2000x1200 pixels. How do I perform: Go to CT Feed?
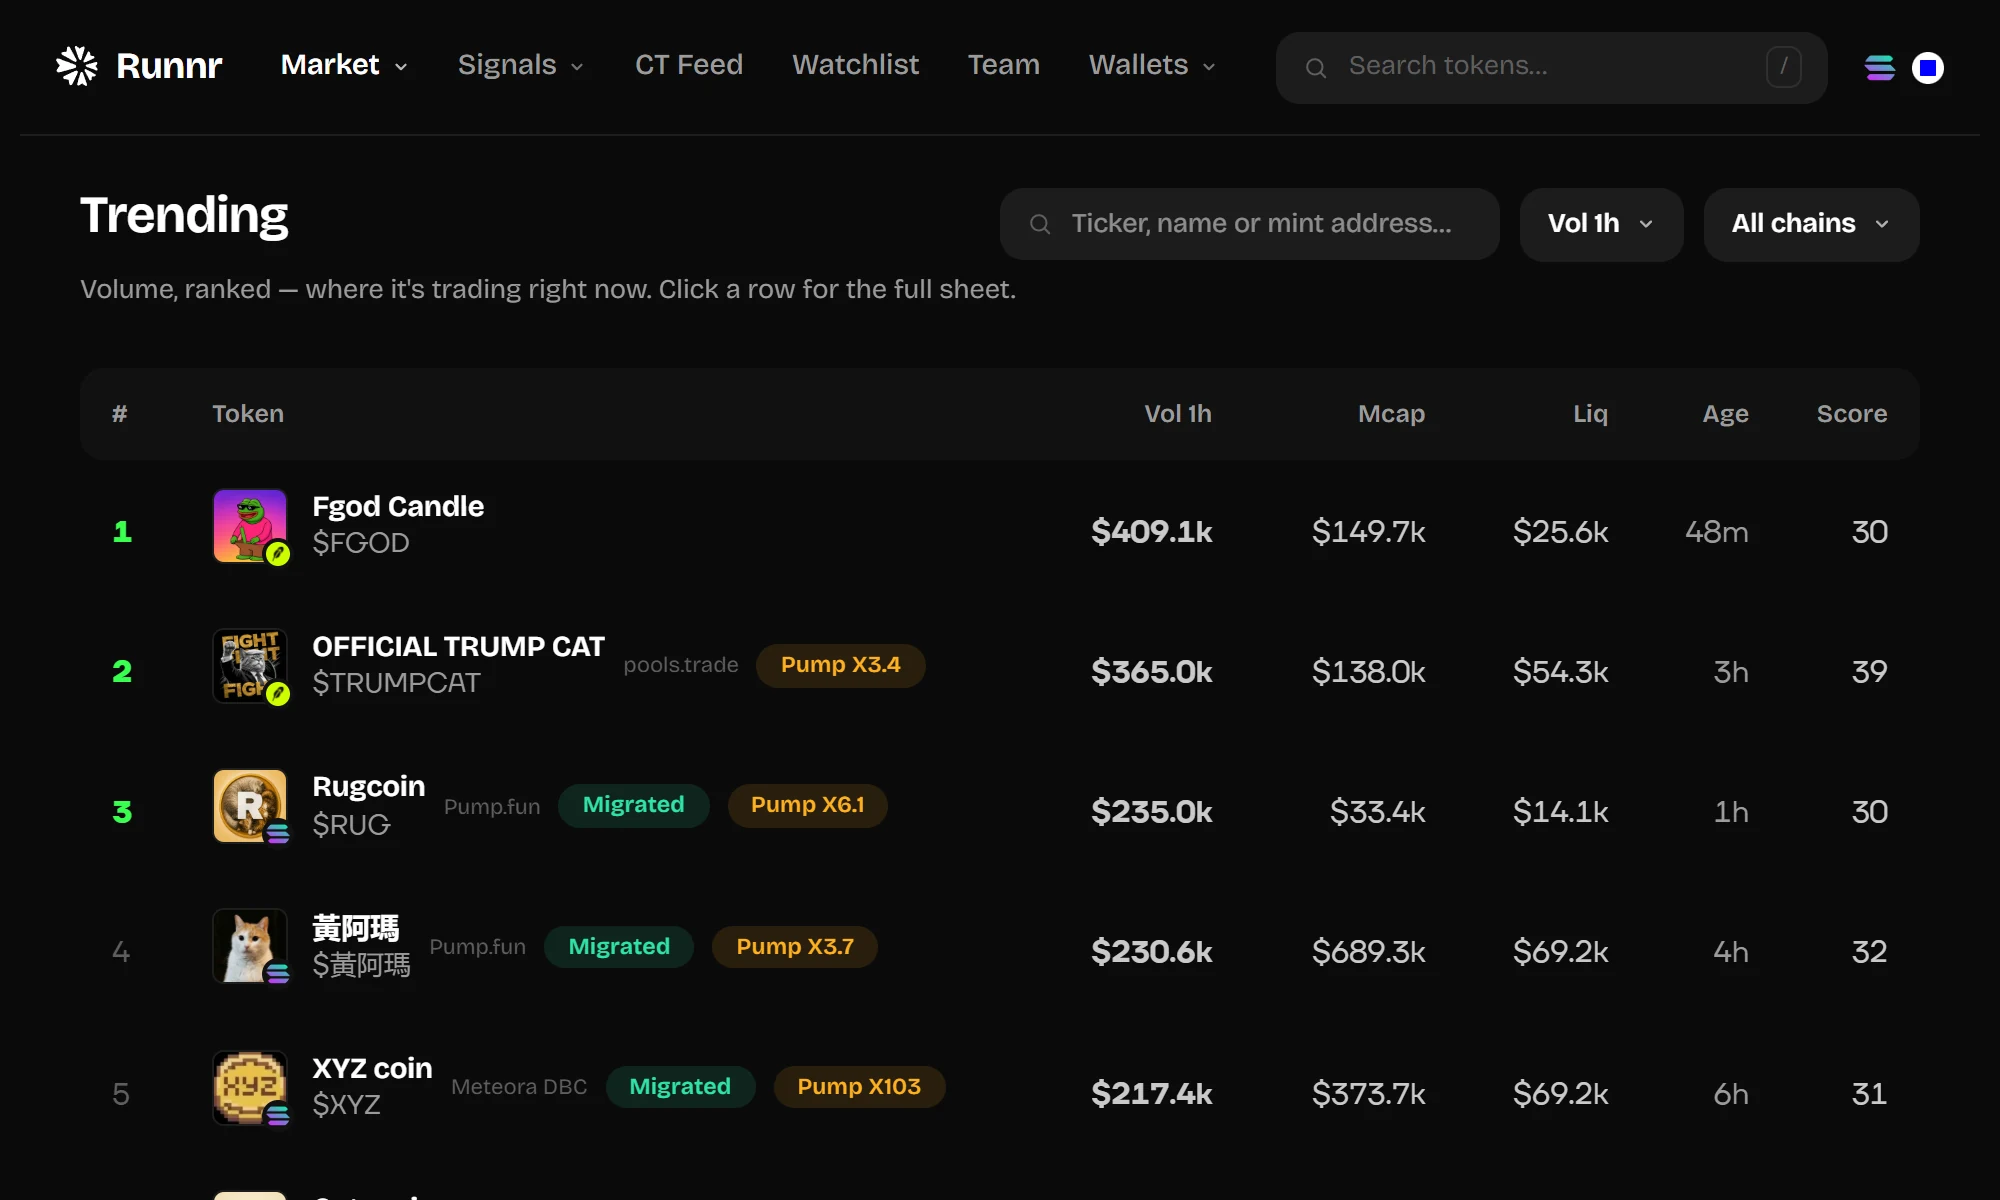point(689,65)
